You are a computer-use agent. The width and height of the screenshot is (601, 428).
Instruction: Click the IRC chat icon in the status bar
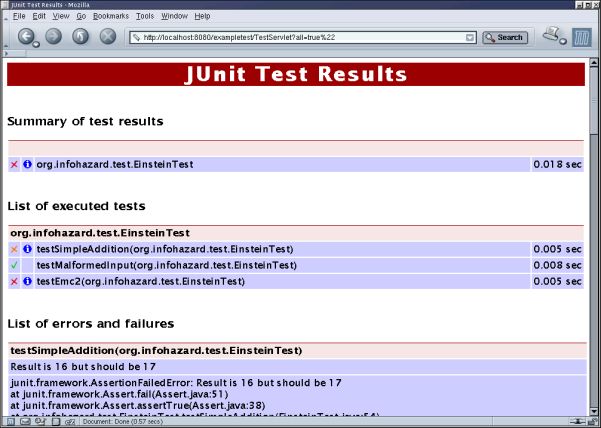point(70,421)
